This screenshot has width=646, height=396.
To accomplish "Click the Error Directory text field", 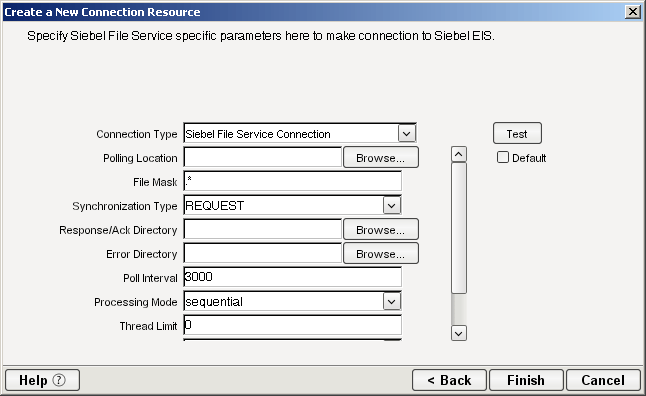I will coord(262,253).
